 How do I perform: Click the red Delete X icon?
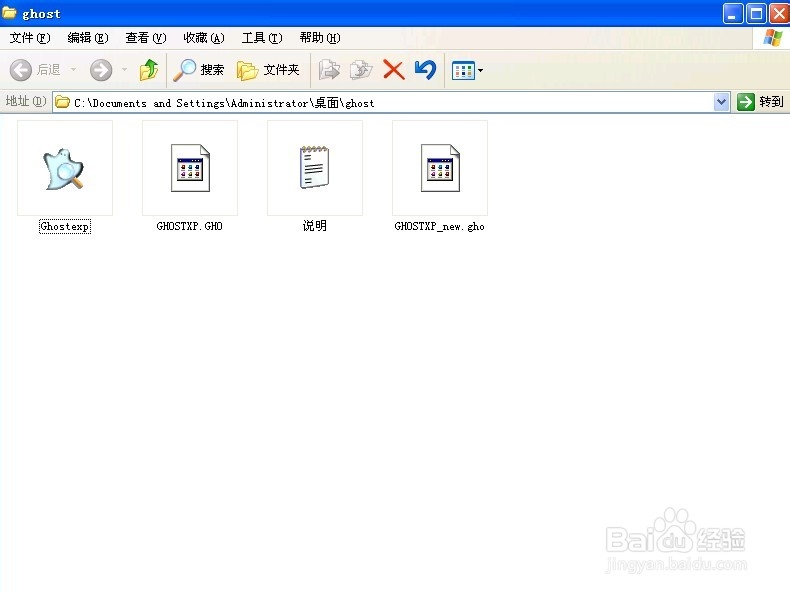coord(393,70)
